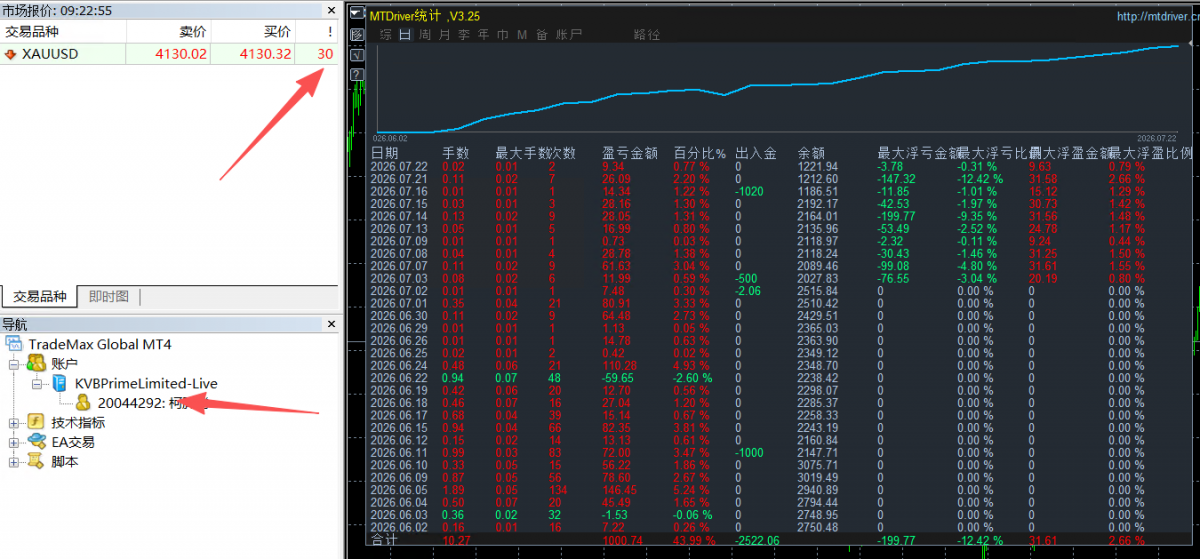Click the total profit 1000.74
Image resolution: width=1200 pixels, height=559 pixels.
tap(623, 540)
